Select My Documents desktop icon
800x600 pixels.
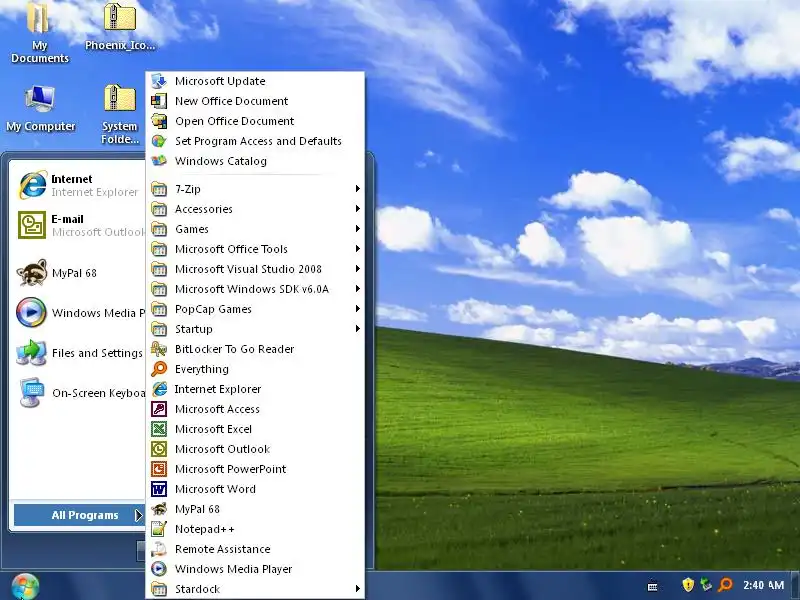(40, 33)
